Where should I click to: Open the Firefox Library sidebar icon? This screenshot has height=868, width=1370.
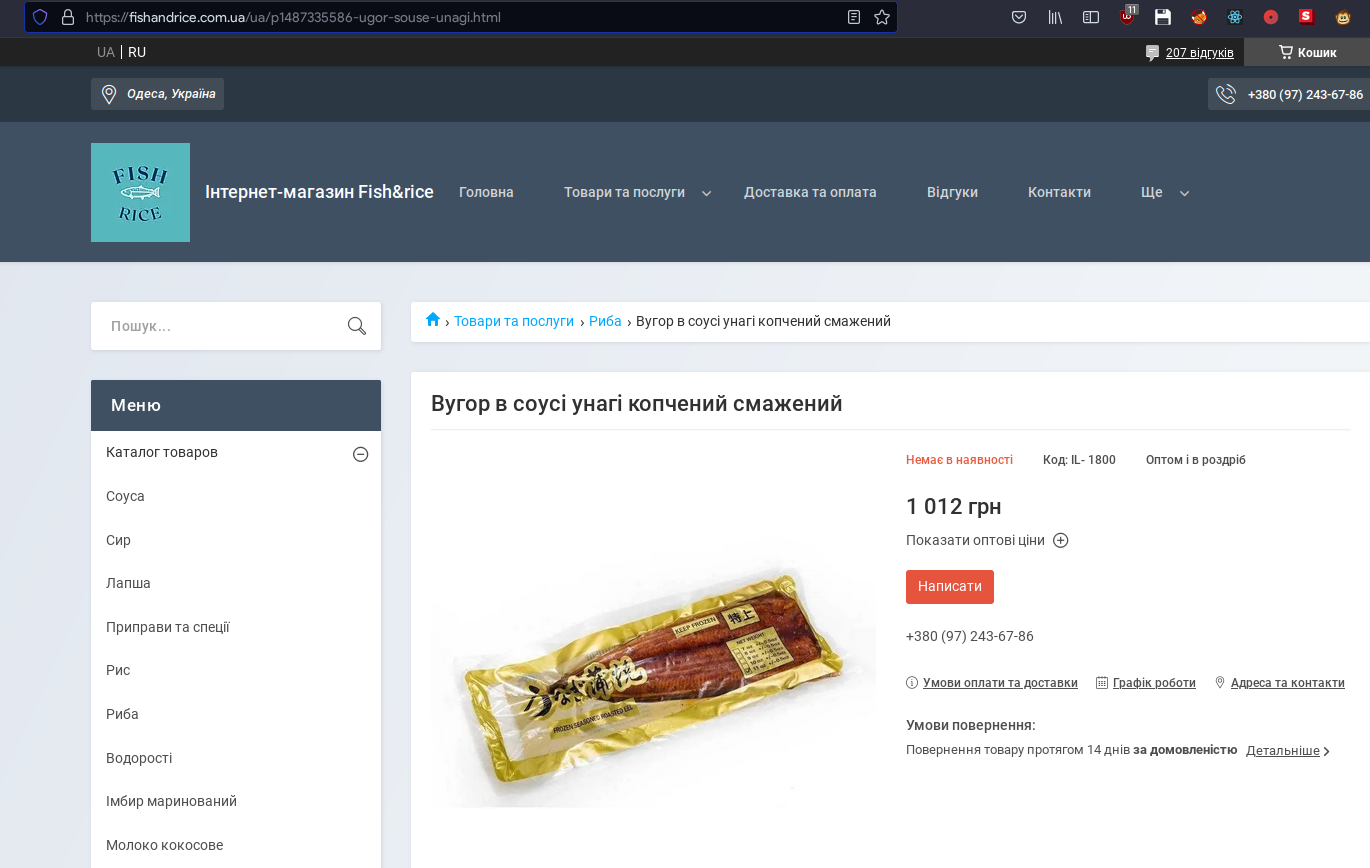coord(1055,16)
